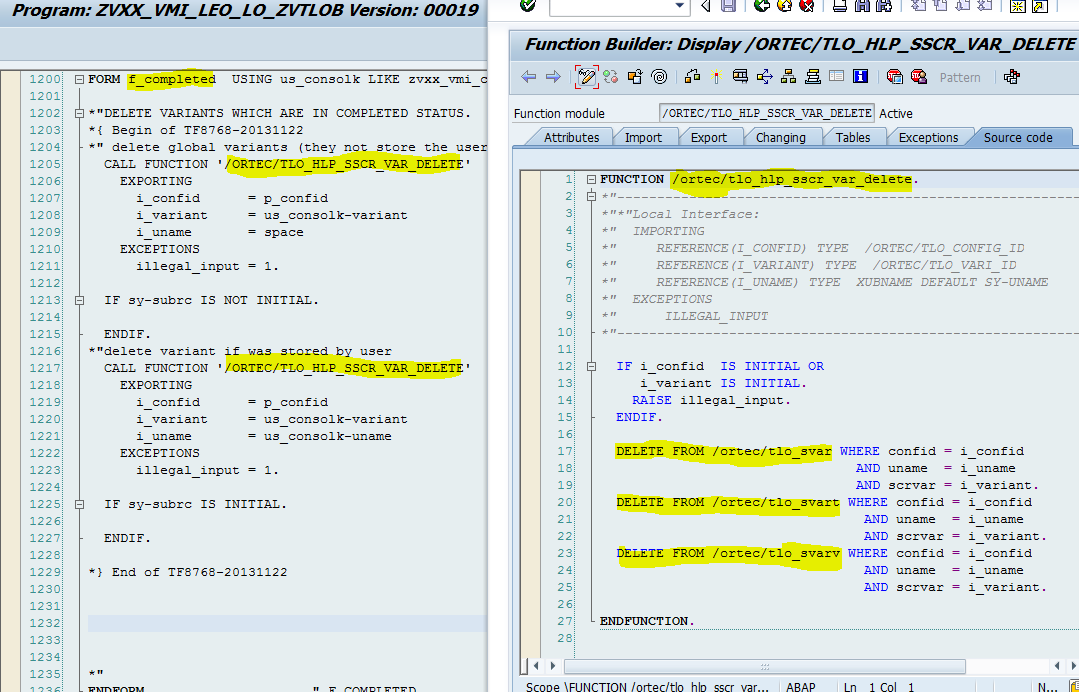Viewport: 1079px width, 692px height.
Task: Open the command field dropdown
Action: pyautogui.click(x=681, y=8)
